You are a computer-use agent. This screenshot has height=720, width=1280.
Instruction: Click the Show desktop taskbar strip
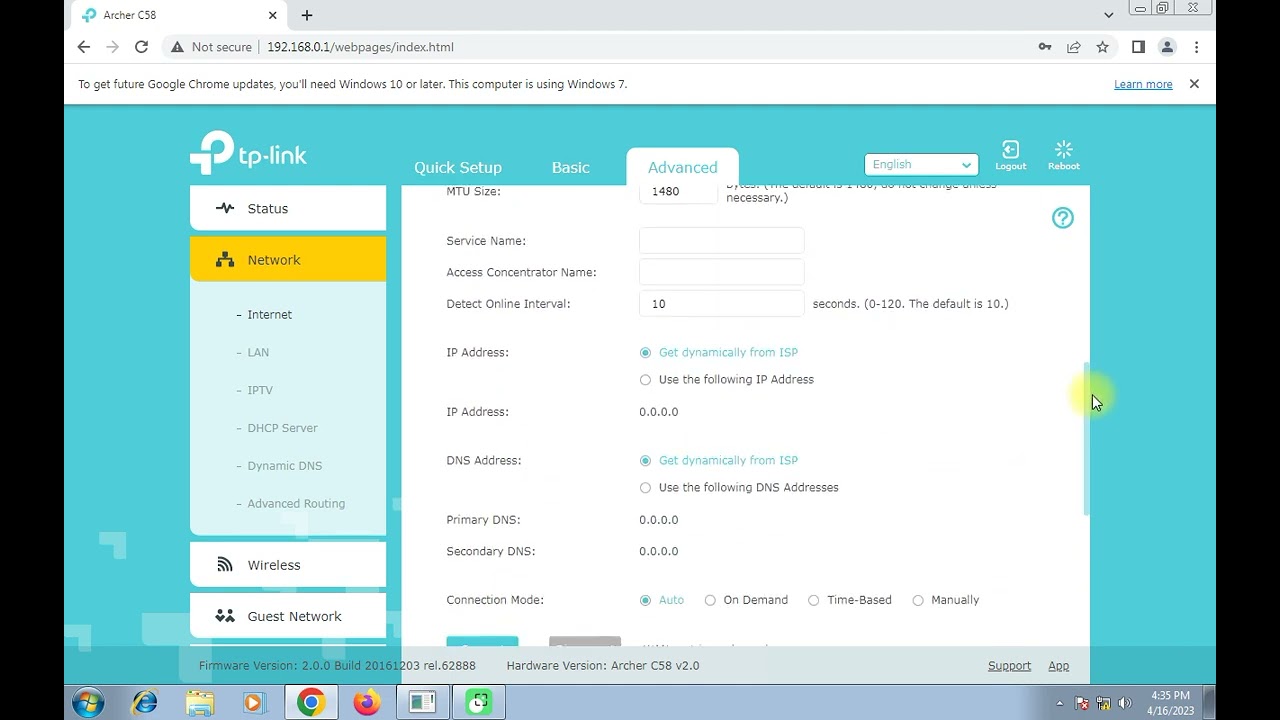point(1210,703)
